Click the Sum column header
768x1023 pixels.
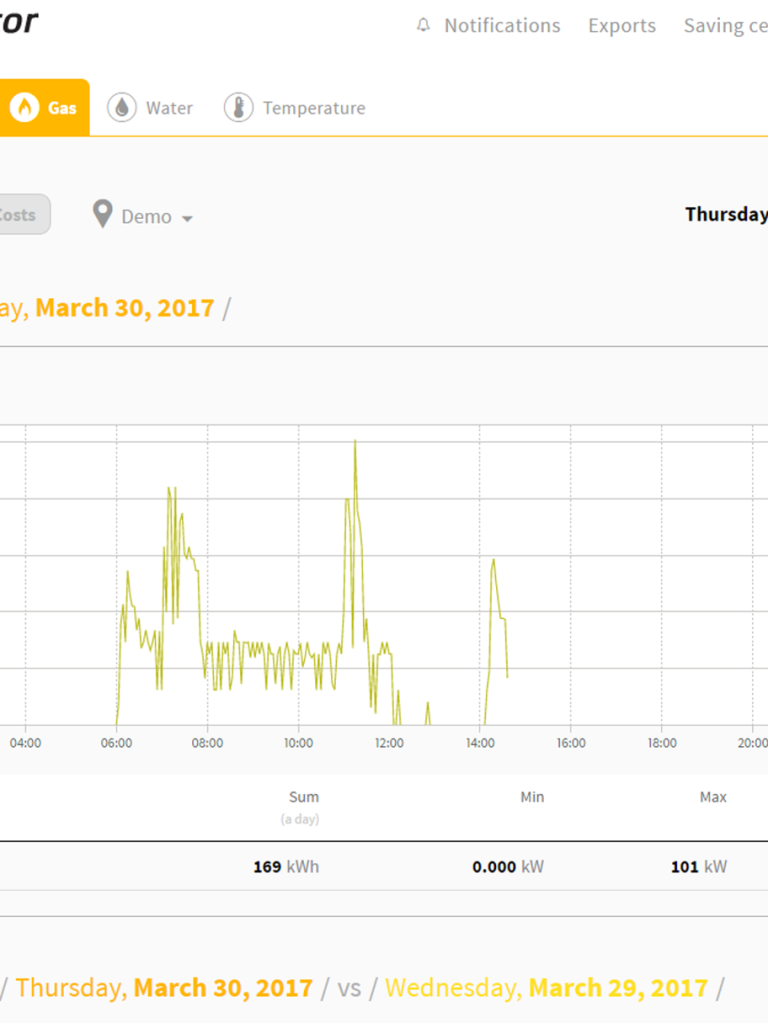pyautogui.click(x=304, y=797)
